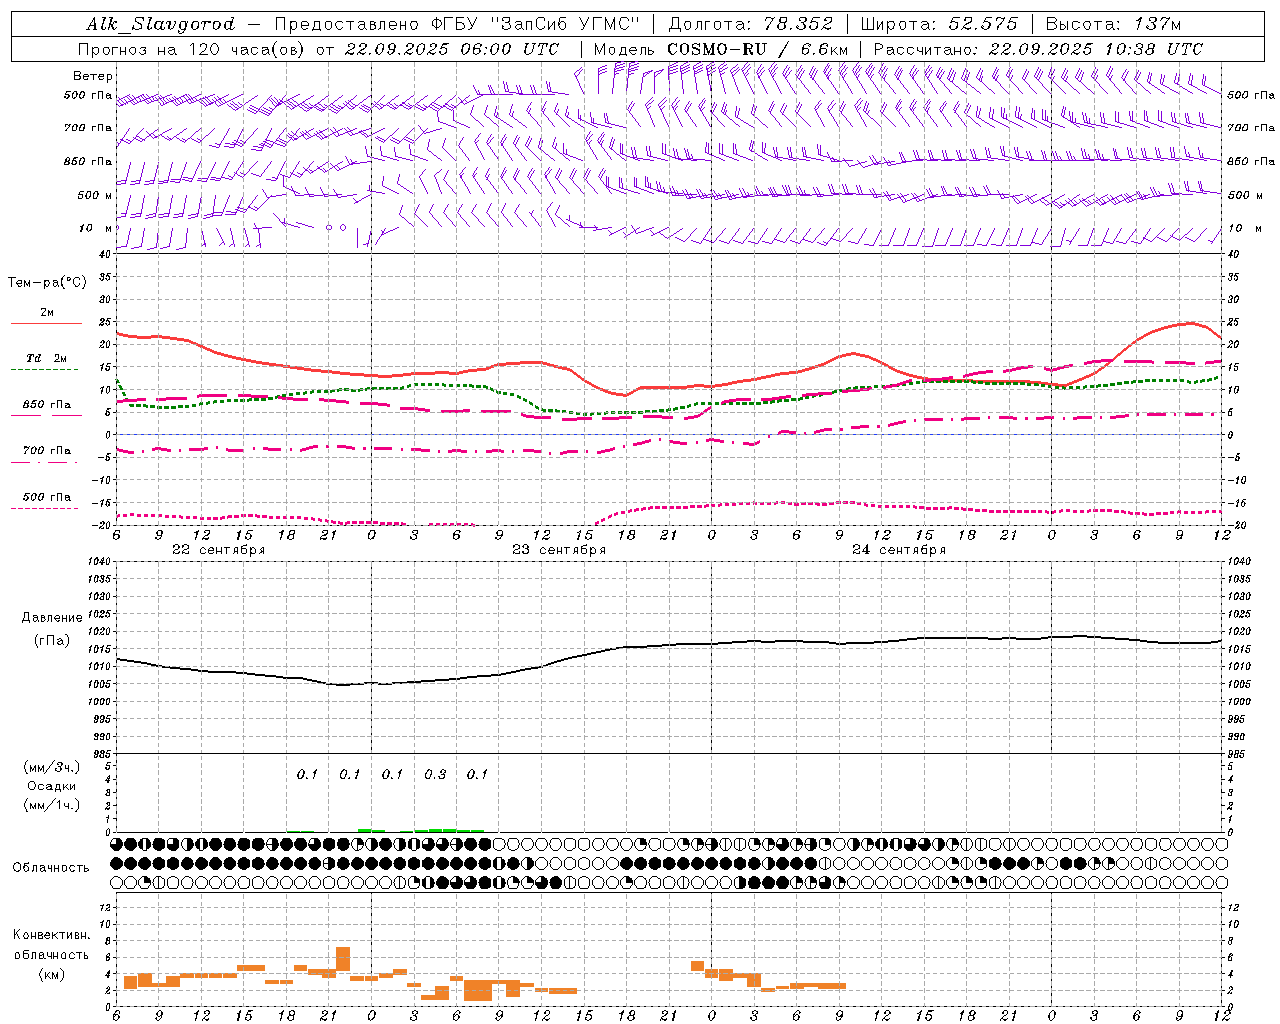Click the 'Td 2м' dew point legend entry
1280x1024 pixels.
(x=47, y=358)
